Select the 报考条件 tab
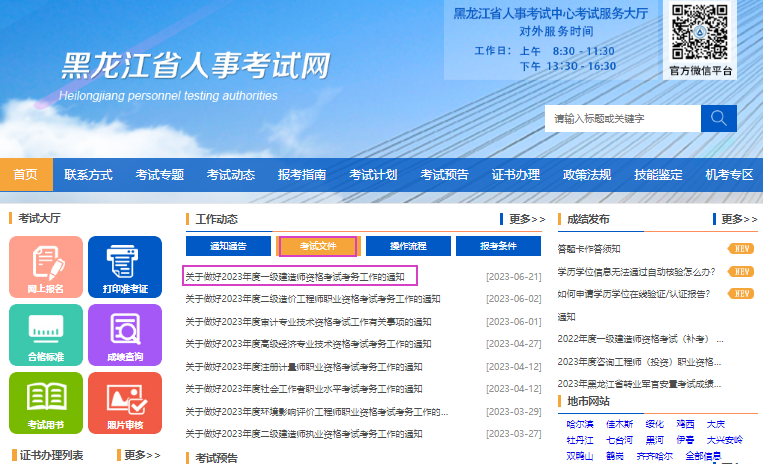The width and height of the screenshot is (763, 464). coord(497,246)
